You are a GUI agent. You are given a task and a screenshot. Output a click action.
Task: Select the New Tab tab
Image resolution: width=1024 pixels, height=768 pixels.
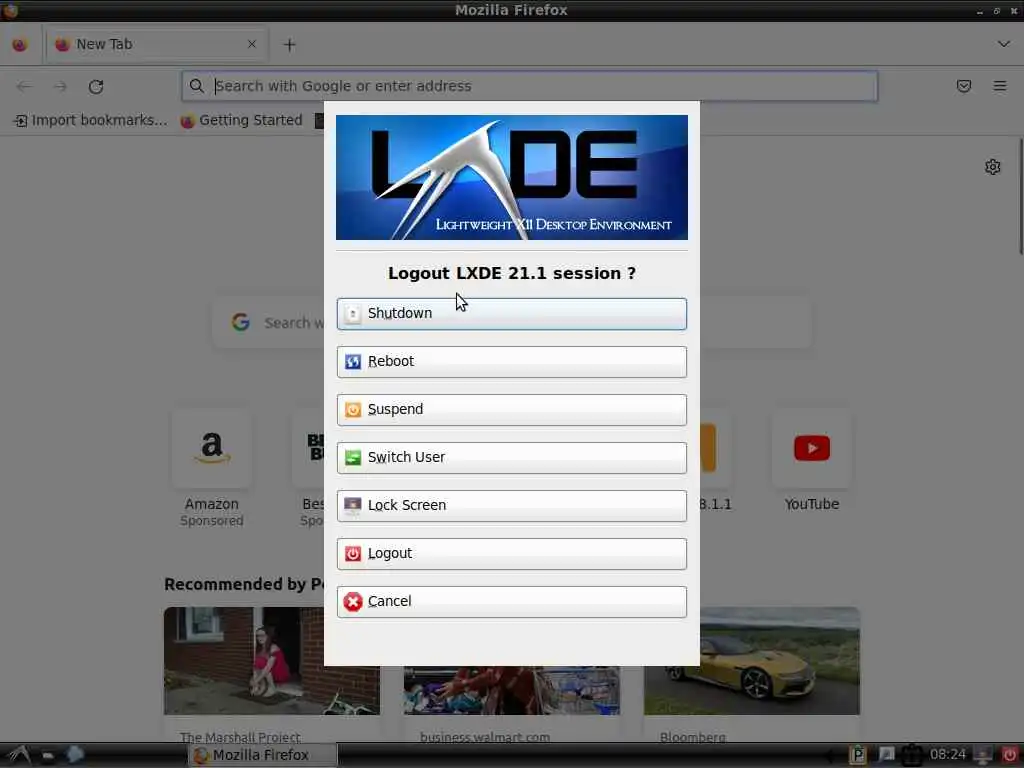point(155,44)
